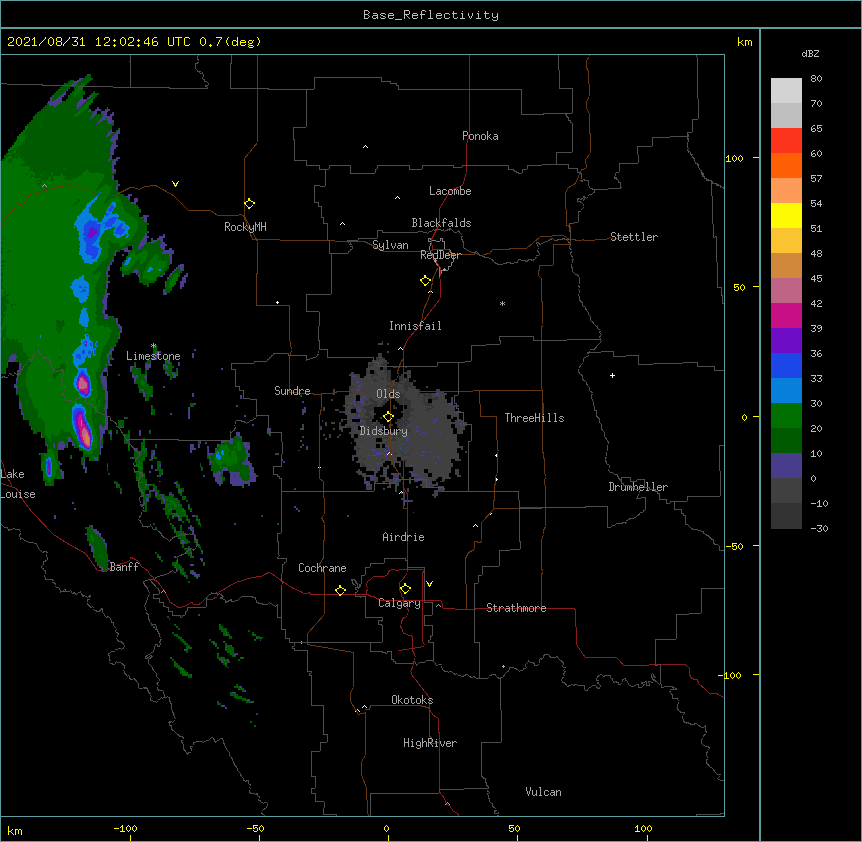Click the yellow diamond marker below Cochrane
The height and width of the screenshot is (842, 862).
click(340, 590)
